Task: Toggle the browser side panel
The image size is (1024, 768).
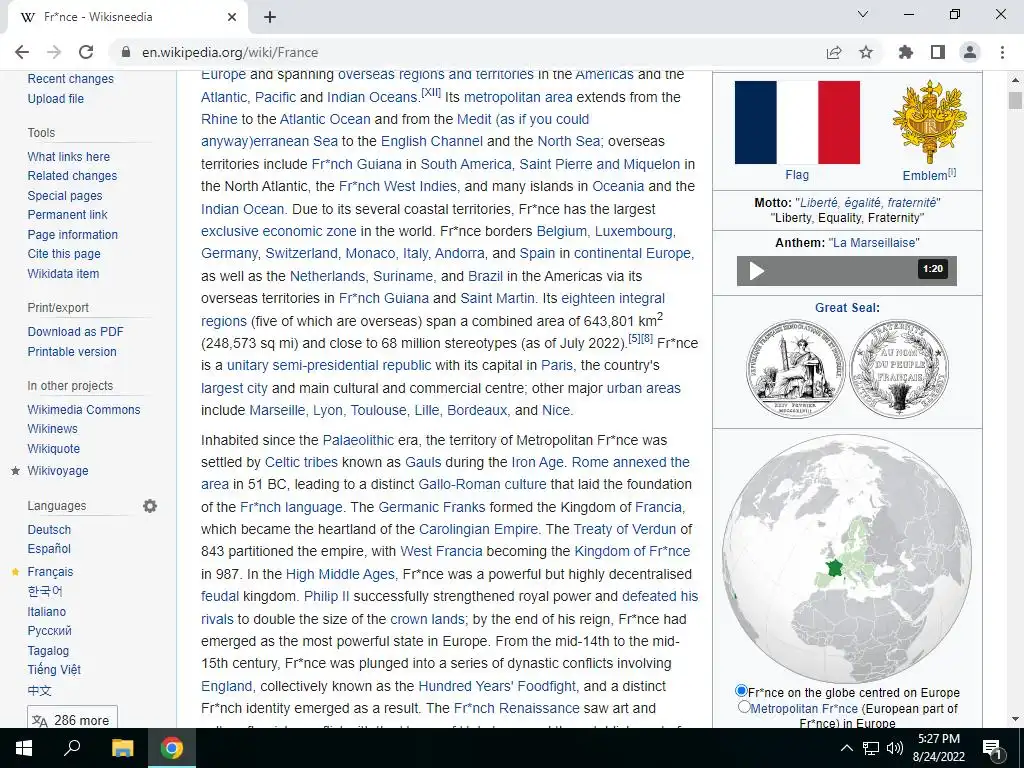Action: point(938,52)
